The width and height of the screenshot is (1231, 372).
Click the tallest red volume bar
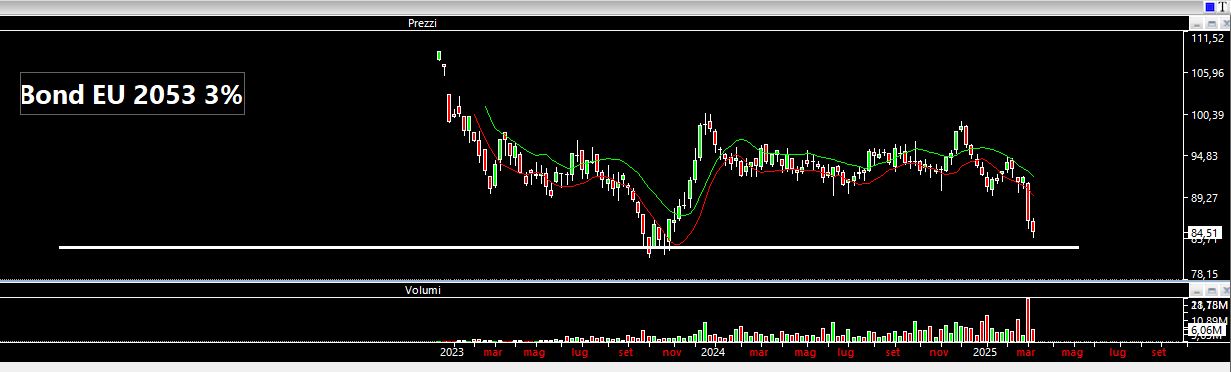(1027, 320)
